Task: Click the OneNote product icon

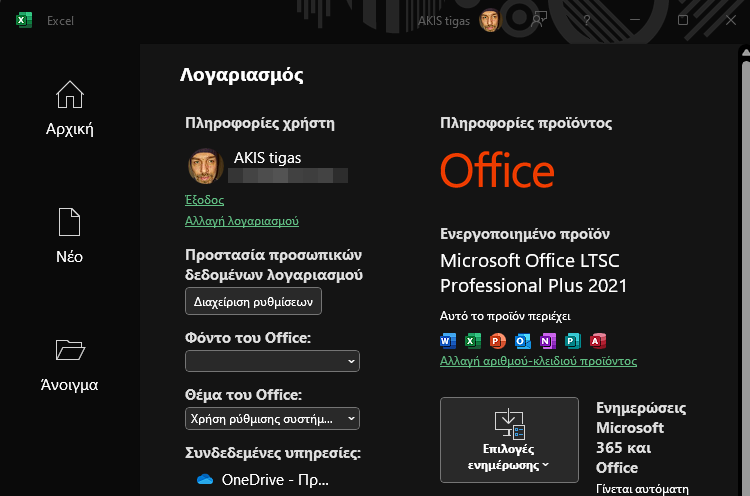Action: (548, 341)
